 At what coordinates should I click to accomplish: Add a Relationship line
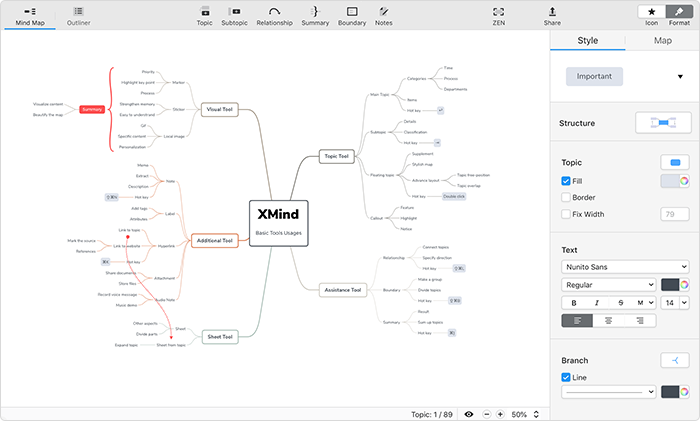(274, 16)
